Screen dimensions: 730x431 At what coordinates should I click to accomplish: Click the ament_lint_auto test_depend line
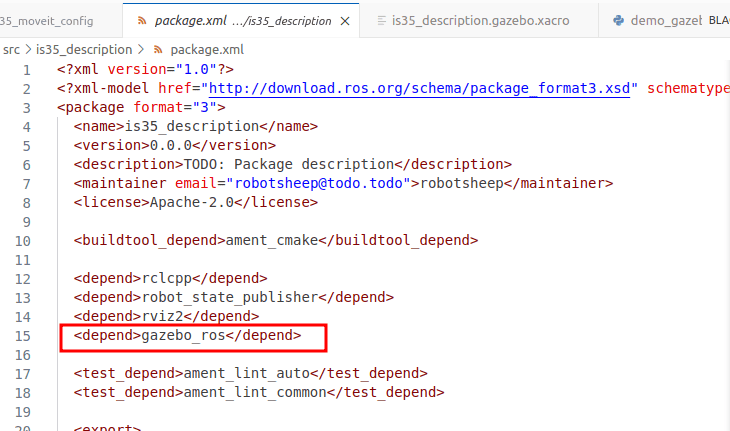point(250,373)
